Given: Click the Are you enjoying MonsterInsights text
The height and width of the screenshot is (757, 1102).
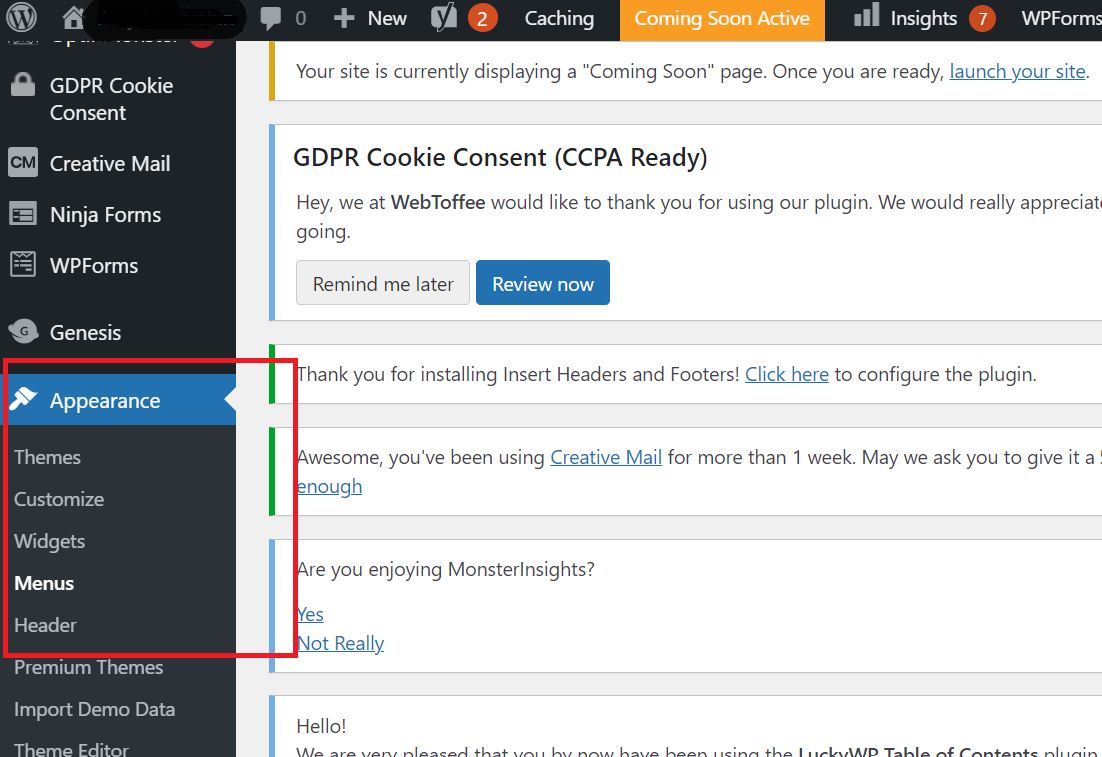Looking at the screenshot, I should tap(445, 569).
